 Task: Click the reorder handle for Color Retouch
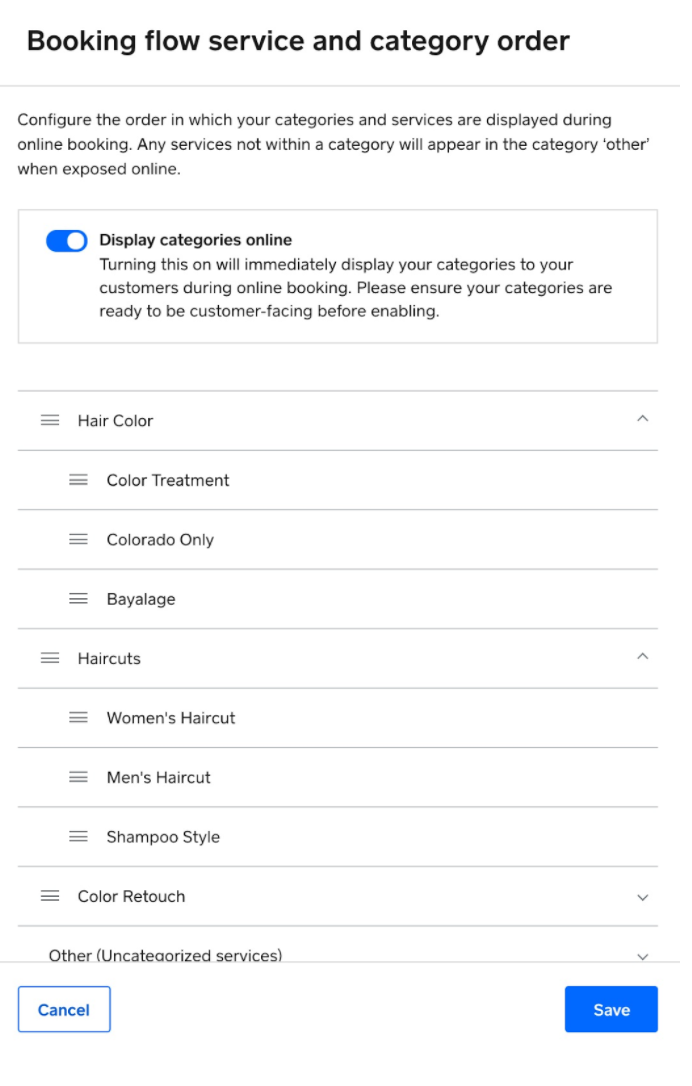click(50, 897)
